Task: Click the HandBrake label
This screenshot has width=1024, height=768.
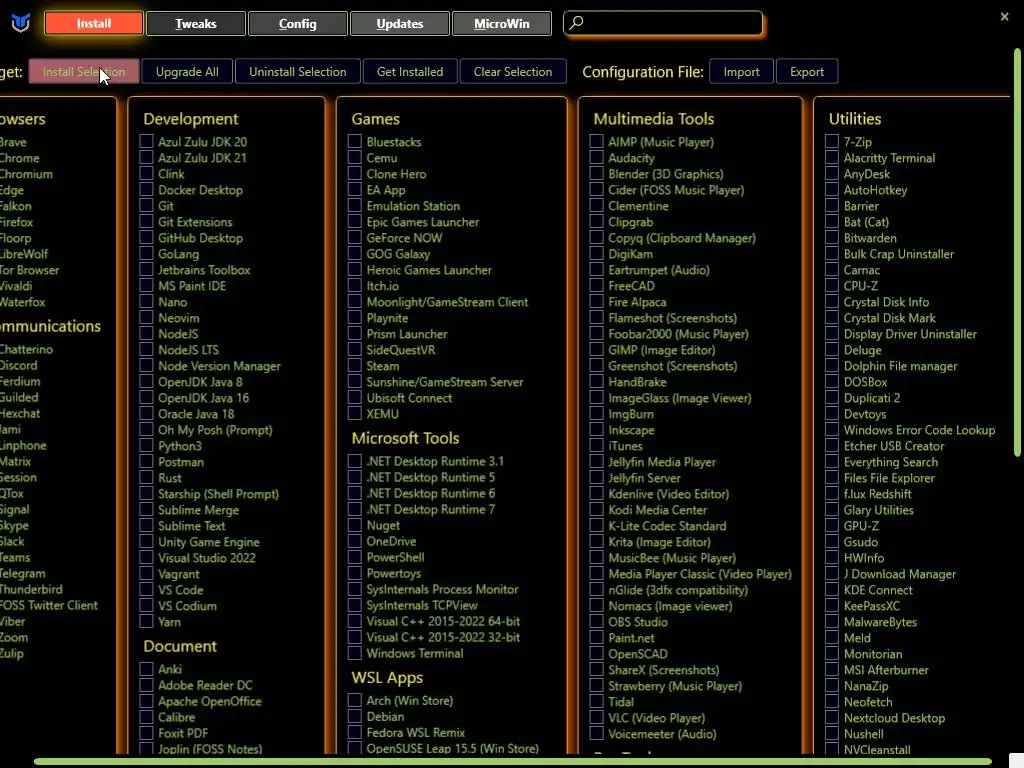Action: (637, 382)
